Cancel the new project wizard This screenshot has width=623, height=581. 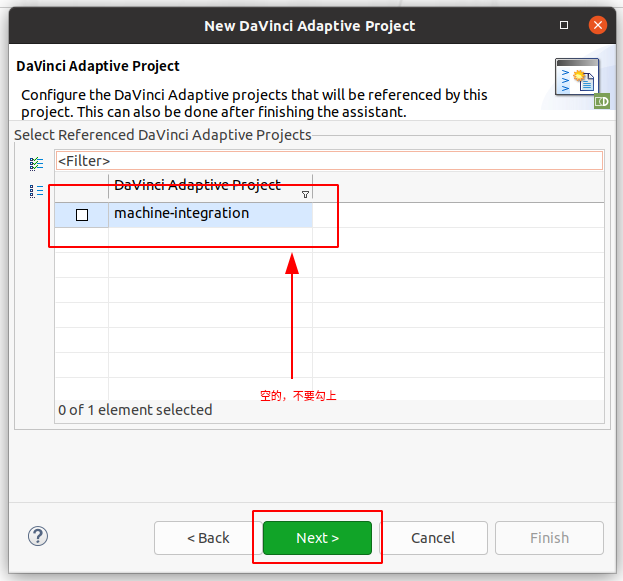433,538
